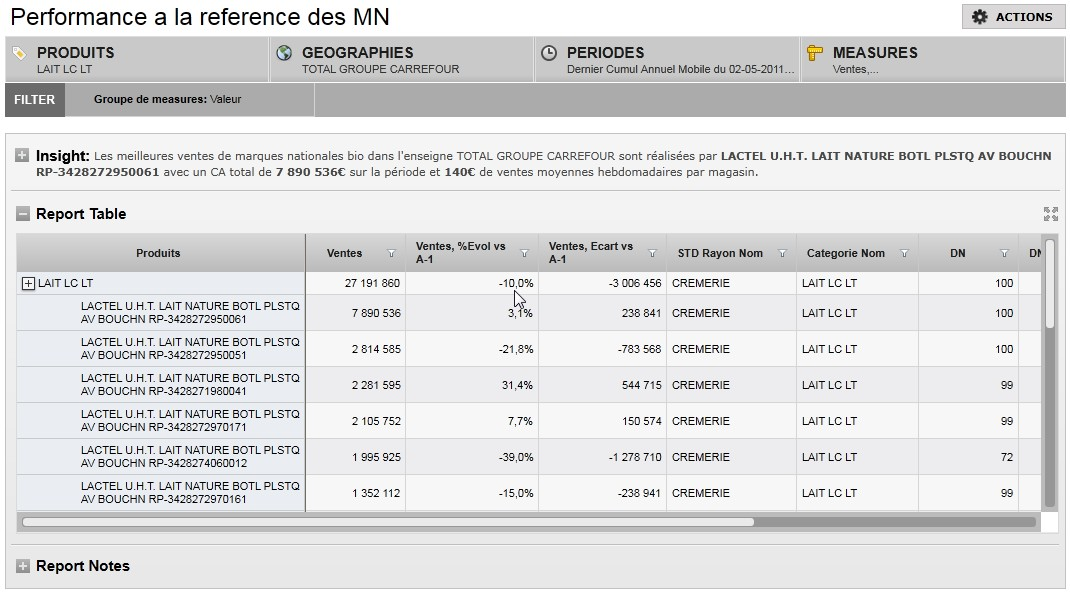Image resolution: width=1070 pixels, height=597 pixels.
Task: Expand the Report Notes section
Action: 23,566
